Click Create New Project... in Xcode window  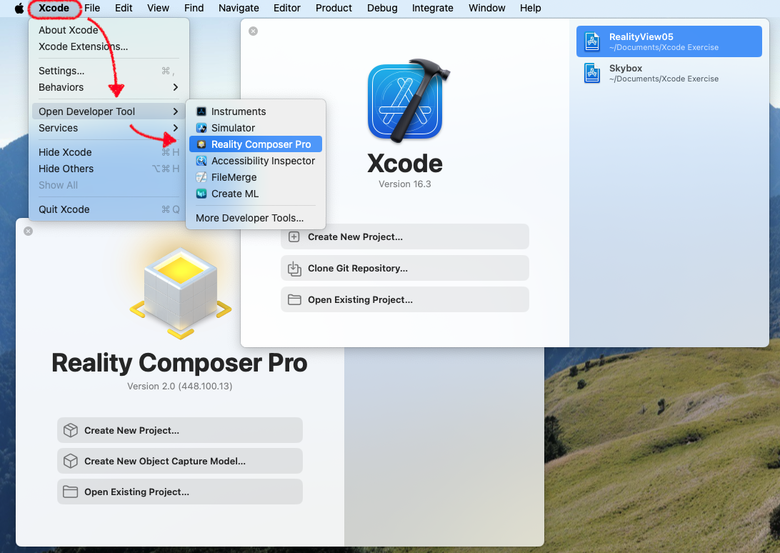[x=405, y=237]
